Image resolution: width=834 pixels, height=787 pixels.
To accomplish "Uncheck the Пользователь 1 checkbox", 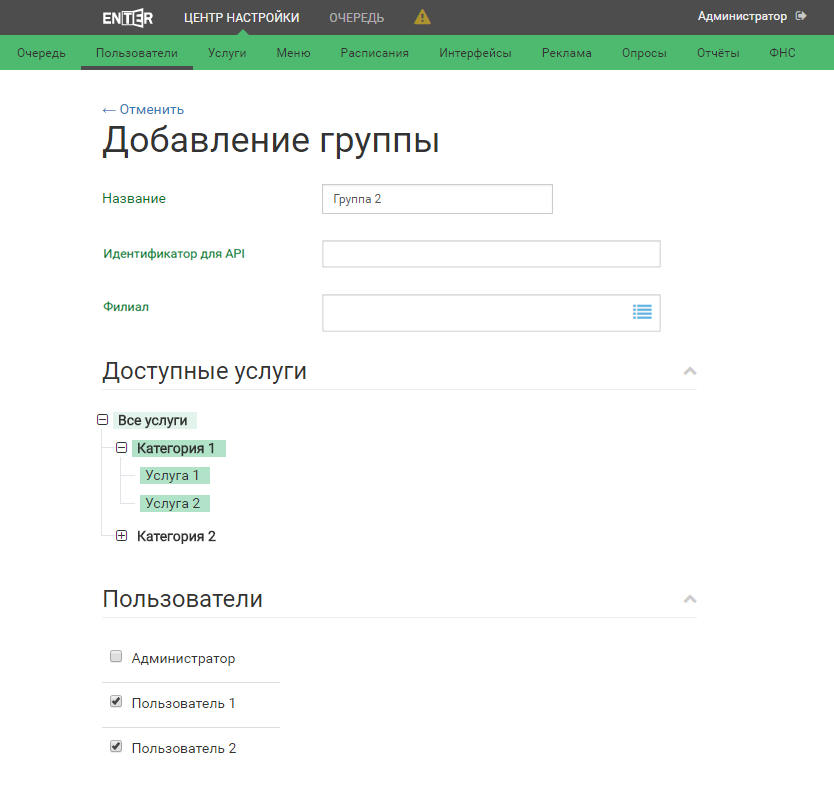I will [116, 702].
